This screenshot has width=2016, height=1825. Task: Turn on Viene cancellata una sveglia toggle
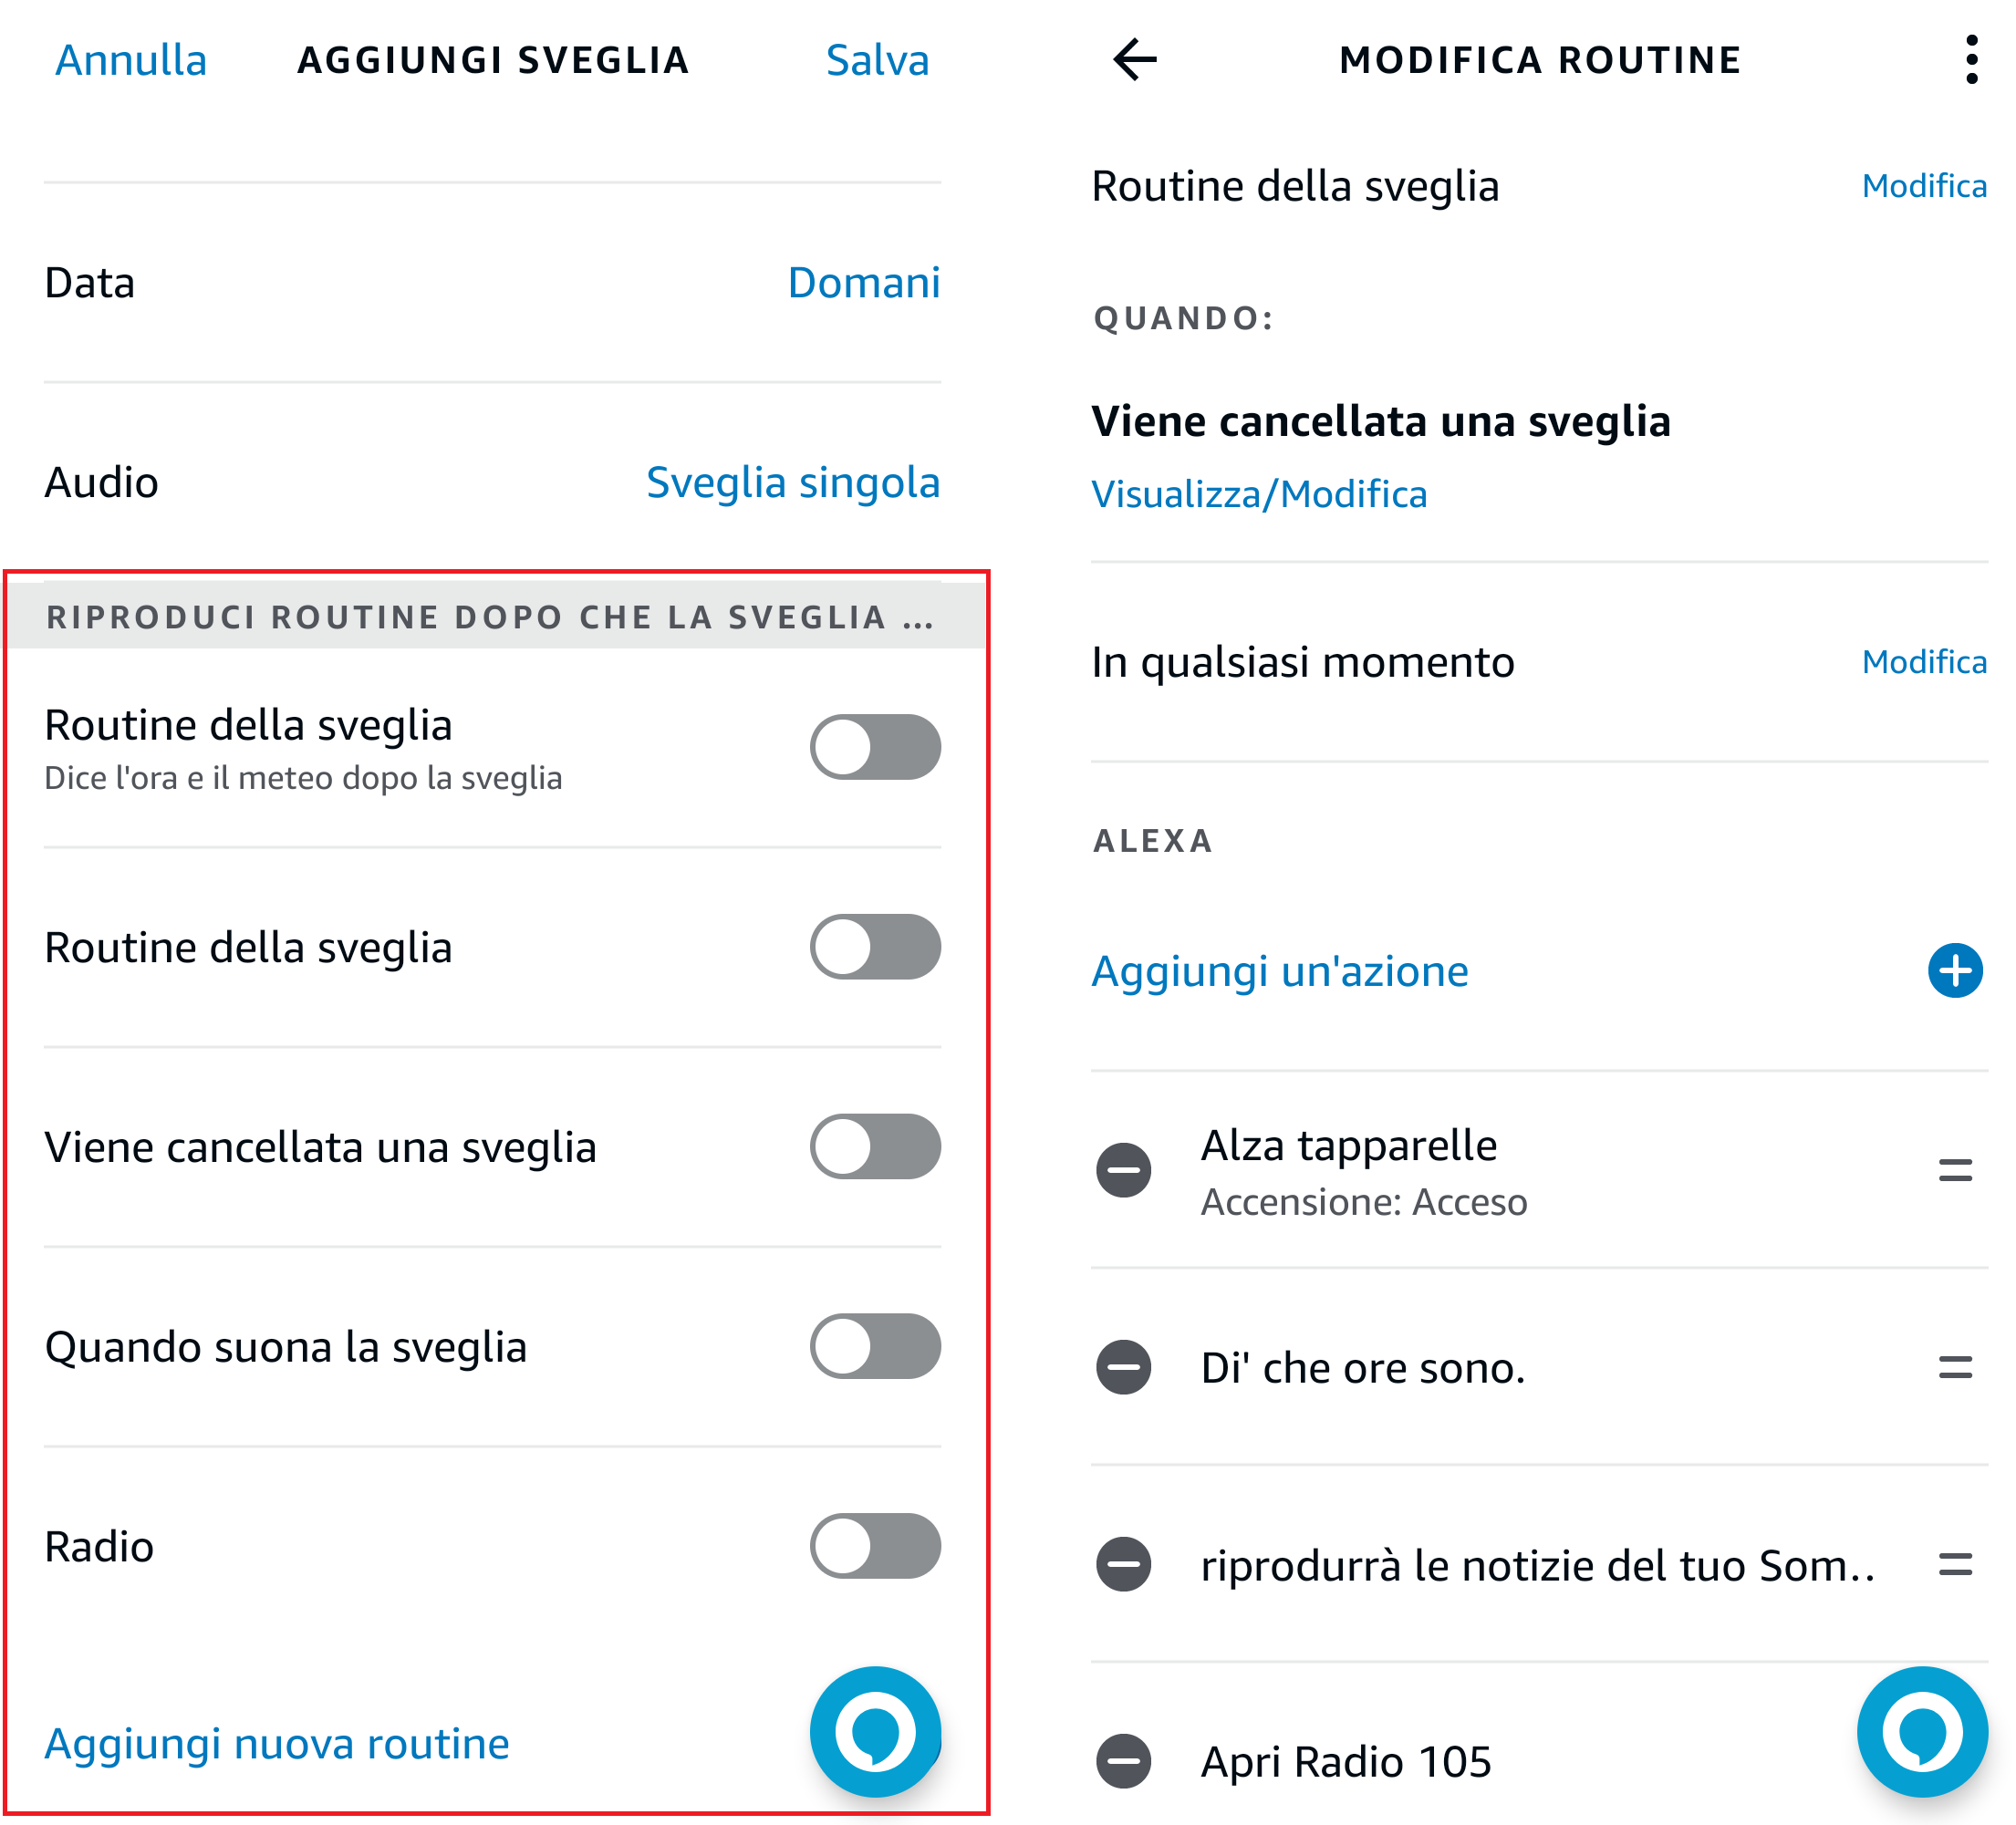tap(875, 1146)
